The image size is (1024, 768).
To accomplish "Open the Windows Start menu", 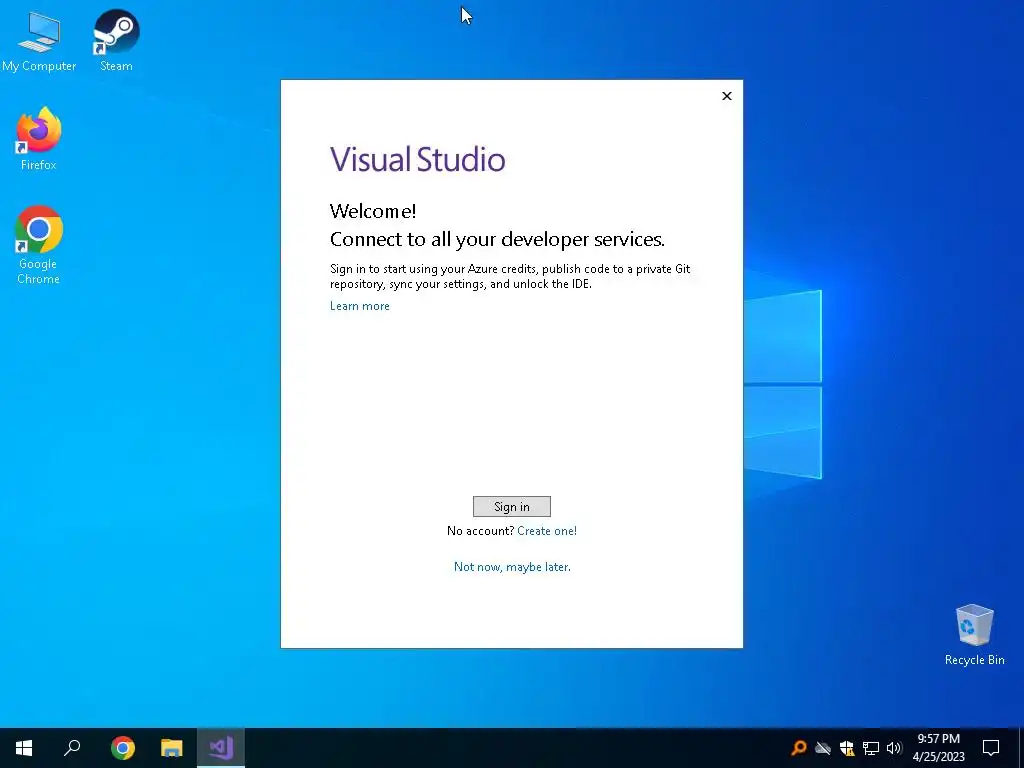I will (x=24, y=748).
